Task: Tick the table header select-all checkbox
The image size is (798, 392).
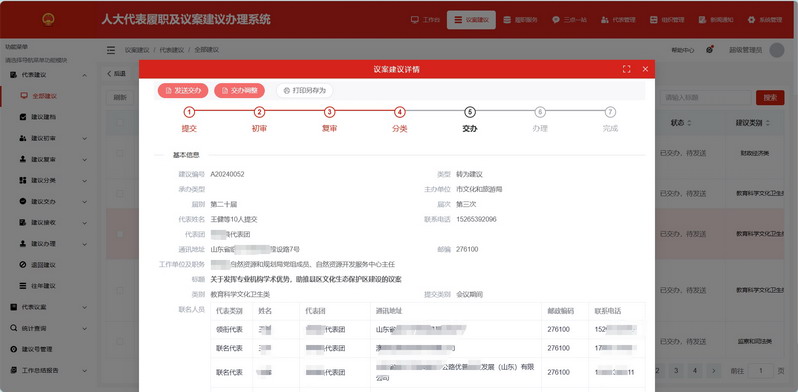Action: [120, 123]
